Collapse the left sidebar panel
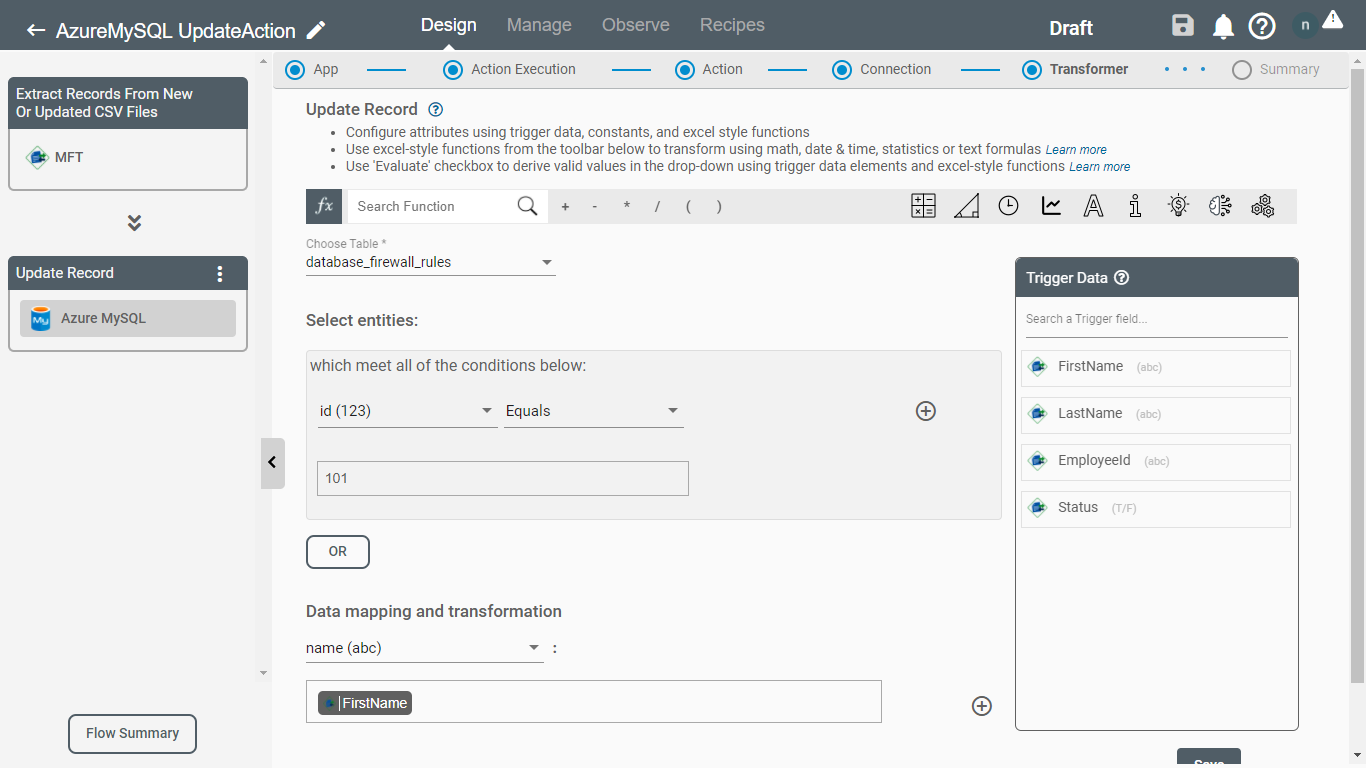 click(x=272, y=463)
